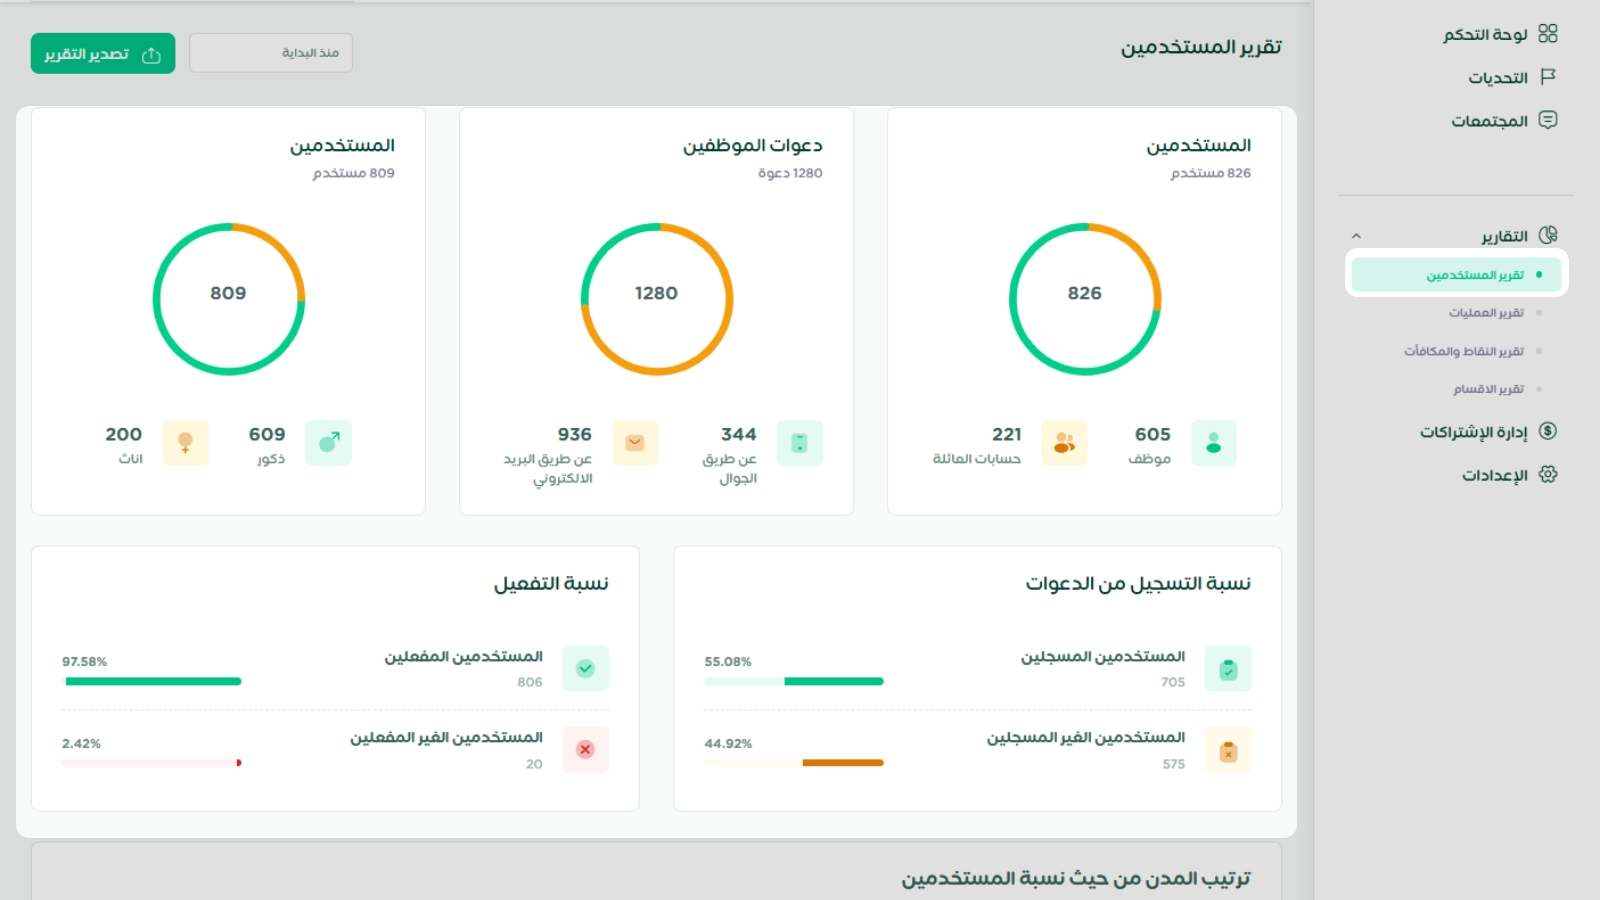Click the export upload icon on the green button
Viewport: 1600px width, 900px height.
click(152, 54)
